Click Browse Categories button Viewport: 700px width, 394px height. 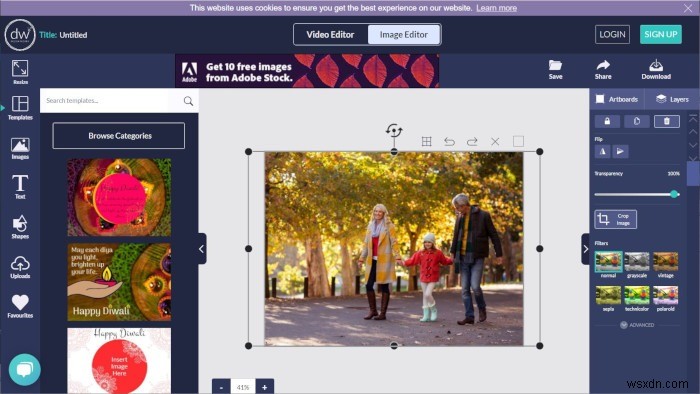pyautogui.click(x=119, y=136)
